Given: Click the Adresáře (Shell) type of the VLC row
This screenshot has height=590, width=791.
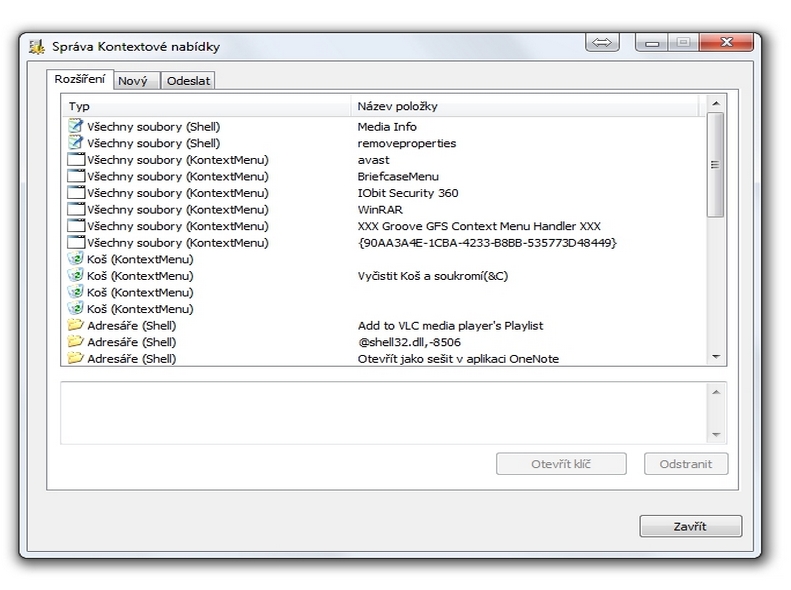Looking at the screenshot, I should coord(132,326).
